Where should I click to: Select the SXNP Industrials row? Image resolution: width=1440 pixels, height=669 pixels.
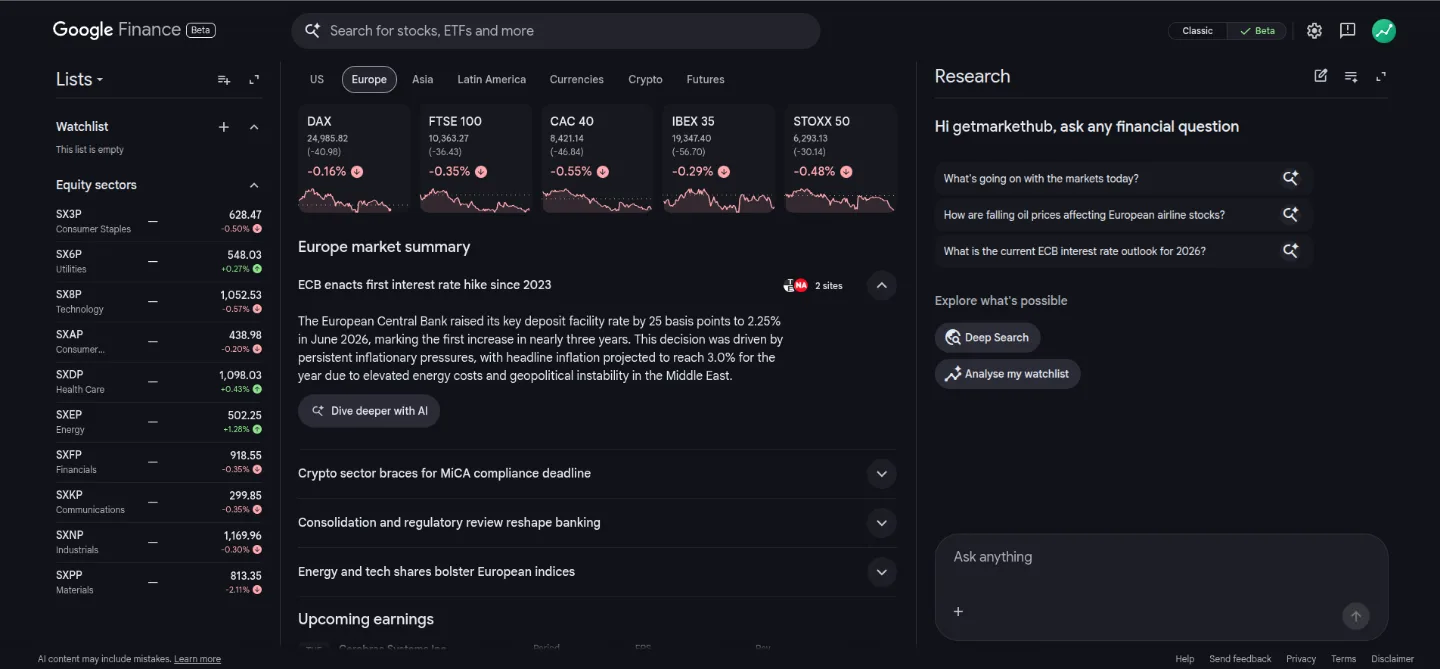pyautogui.click(x=159, y=542)
